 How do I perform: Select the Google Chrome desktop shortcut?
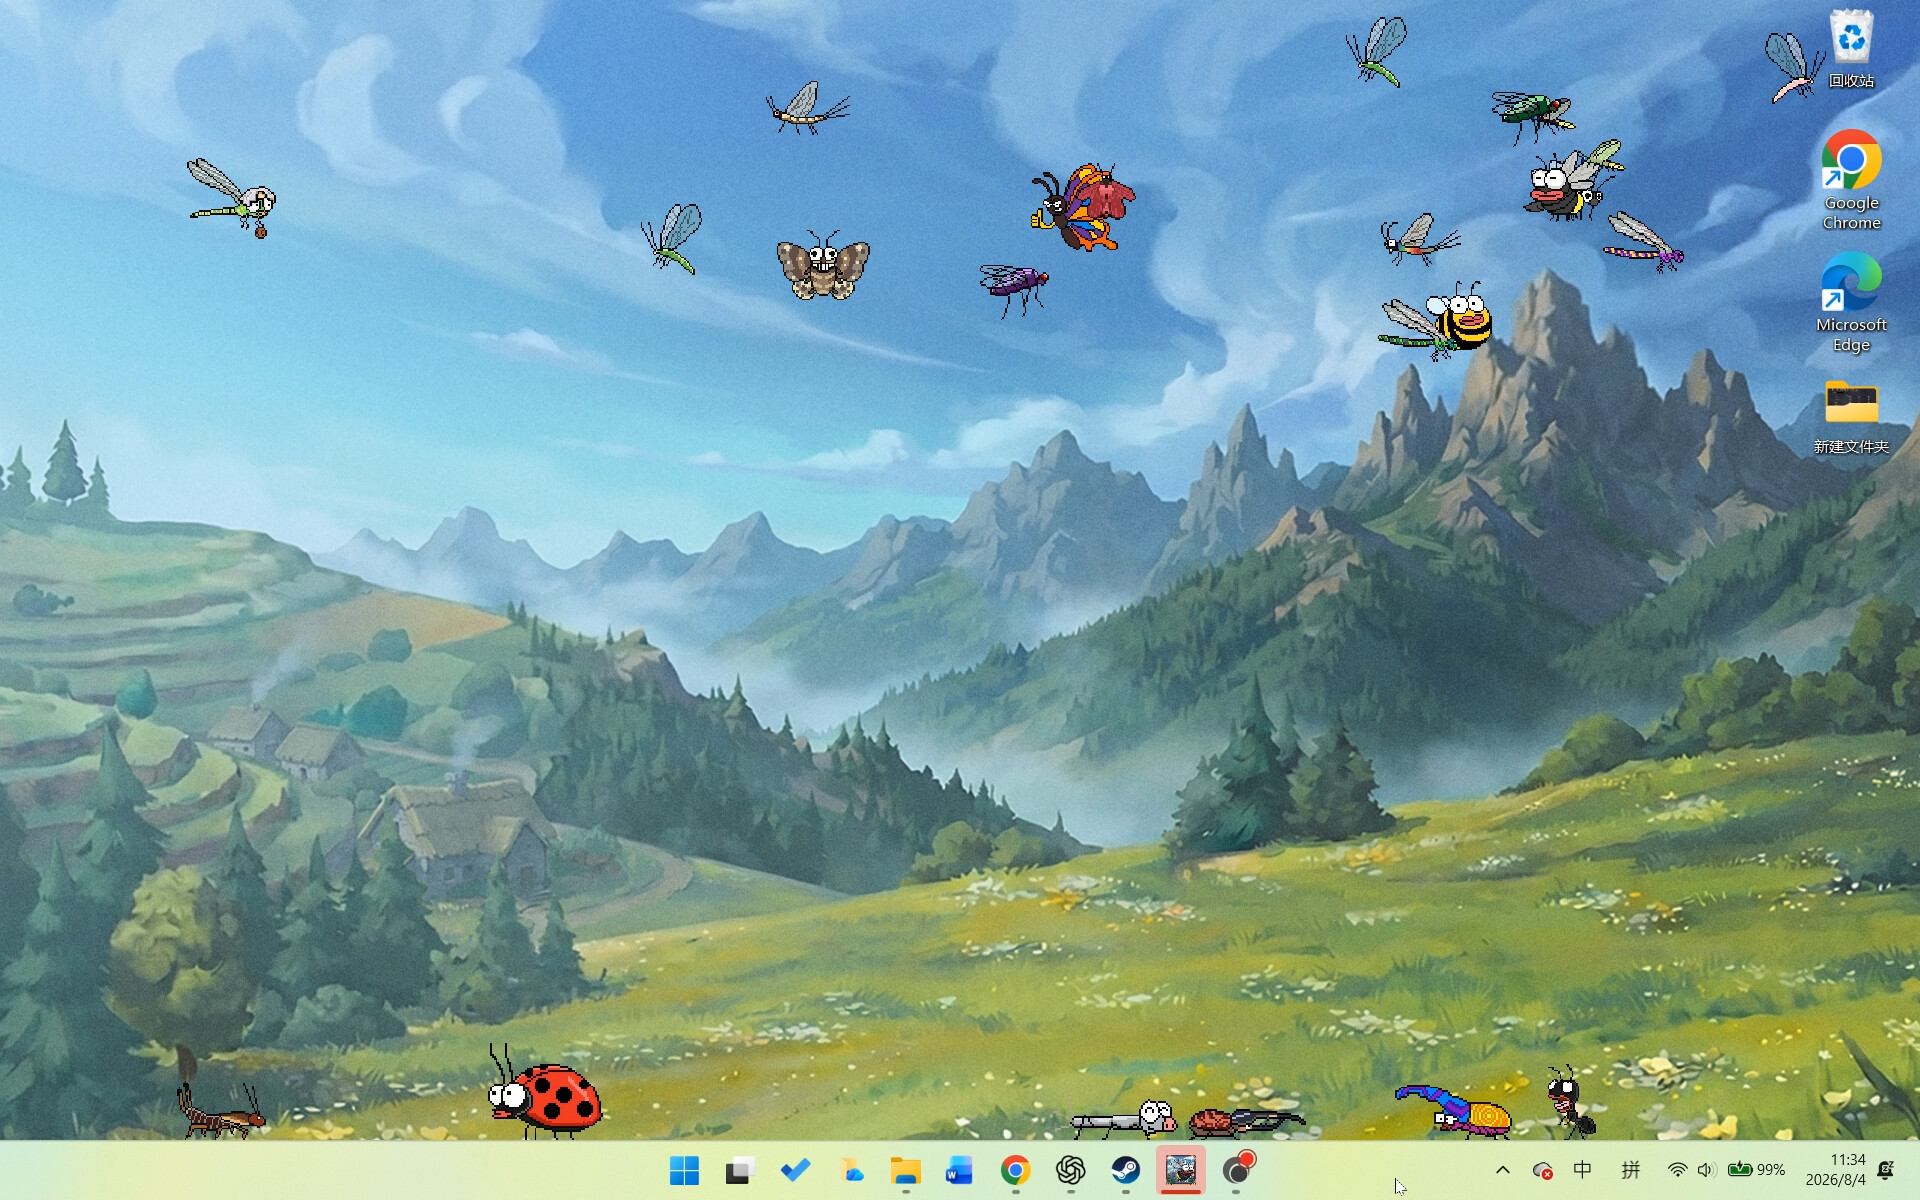(x=1852, y=180)
